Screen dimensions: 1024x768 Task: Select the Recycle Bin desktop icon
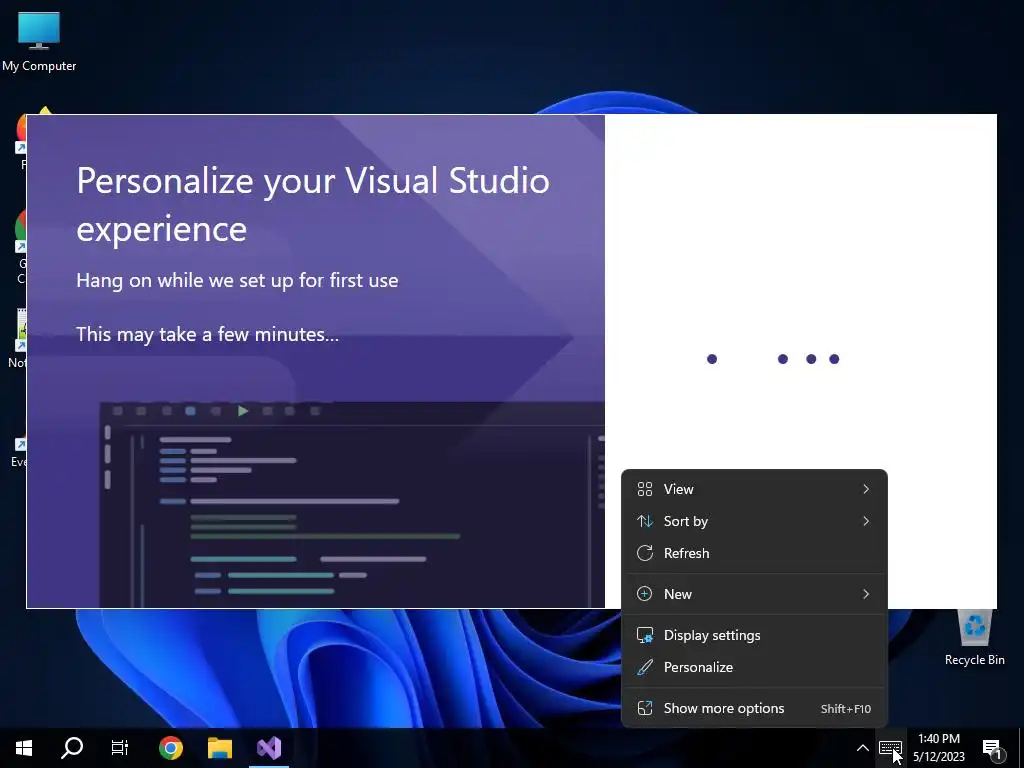[x=974, y=638]
